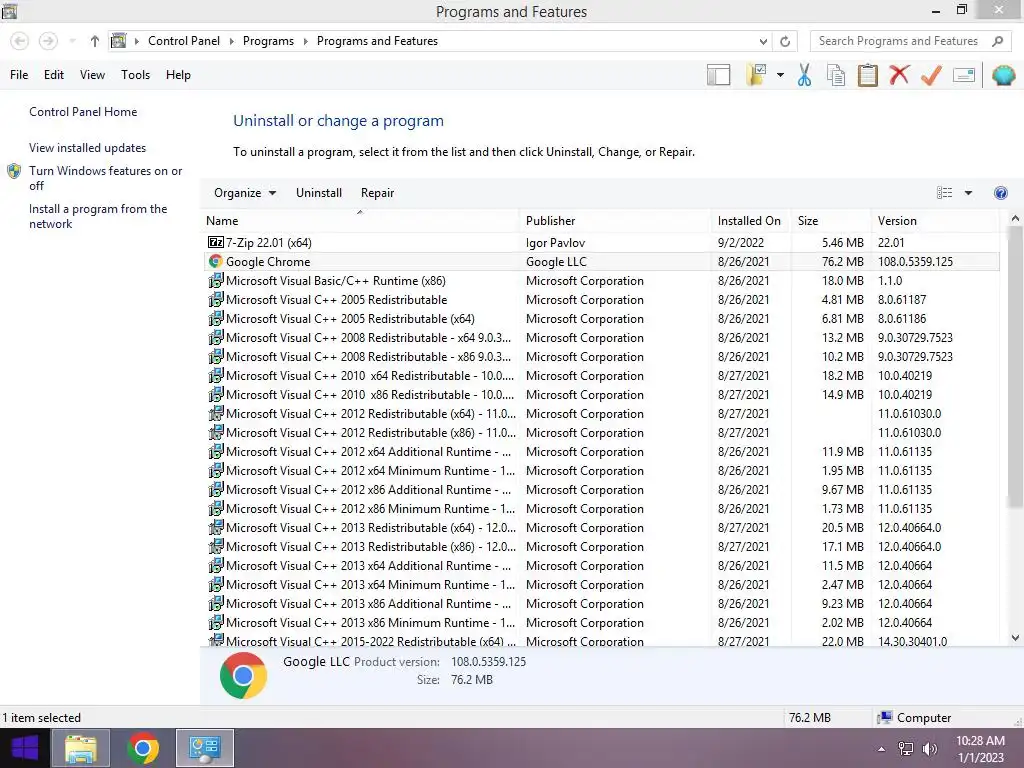
Task: Open the View menu
Action: pos(92,75)
